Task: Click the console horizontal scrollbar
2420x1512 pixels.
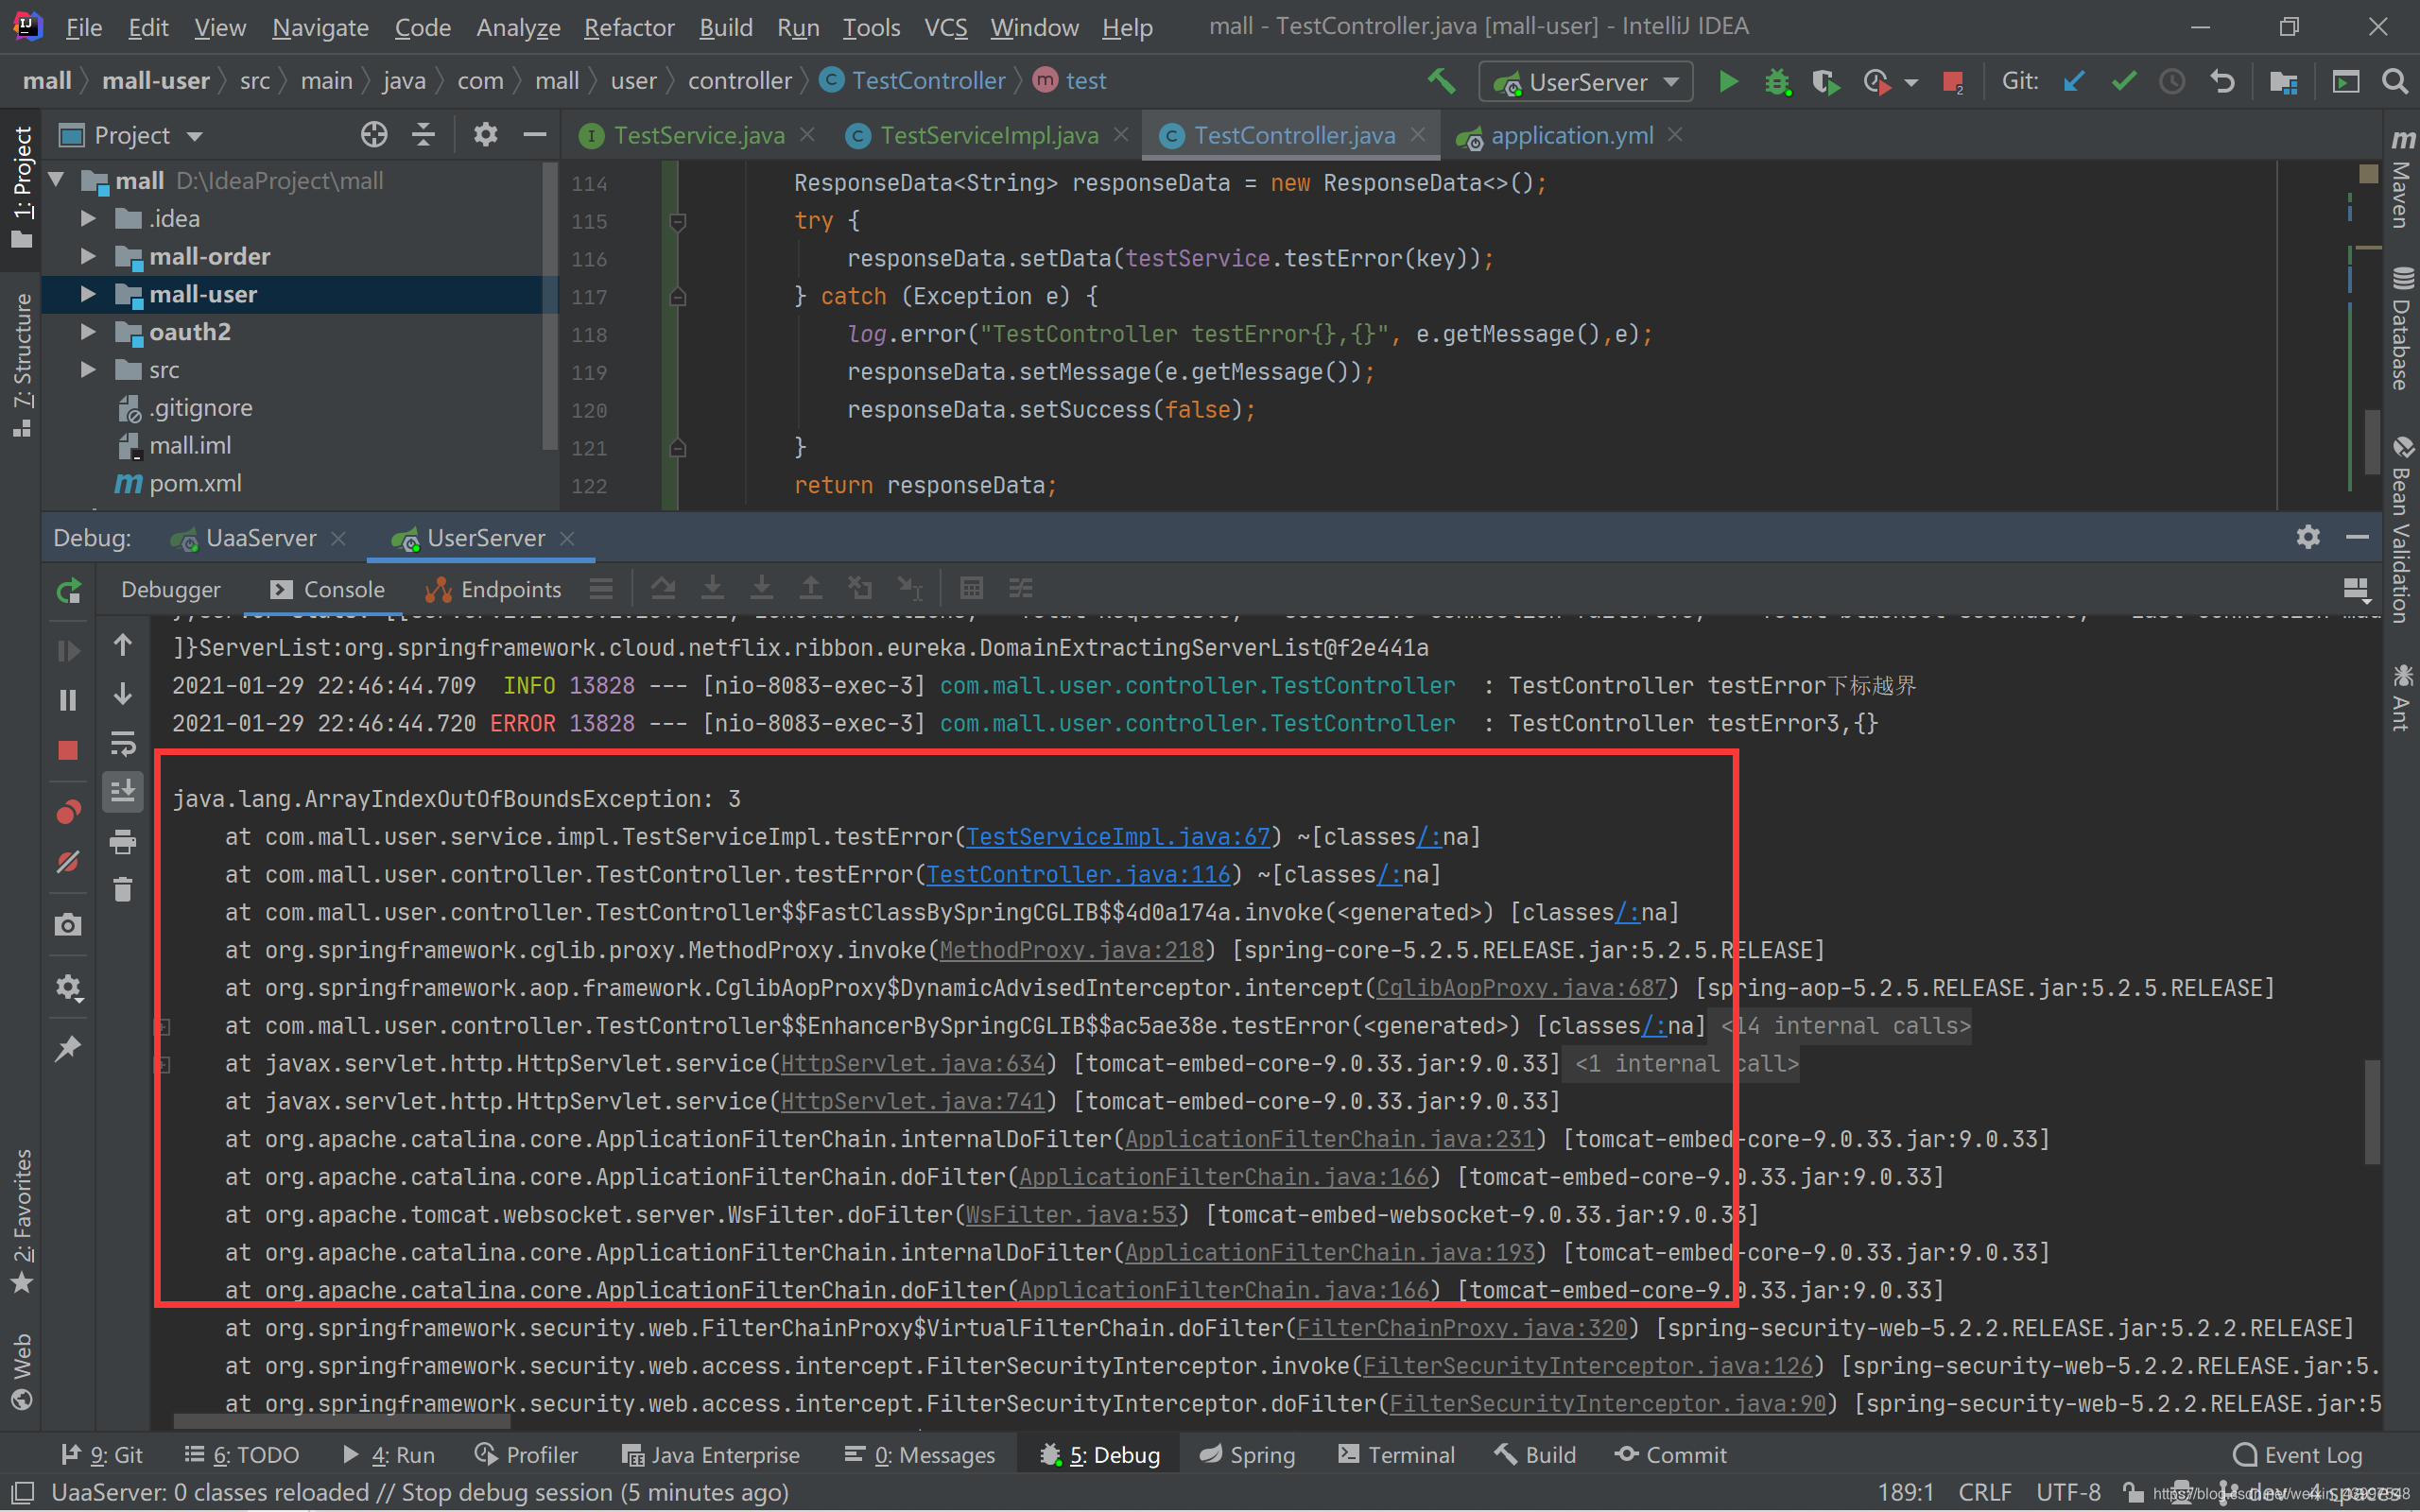Action: pos(342,1421)
